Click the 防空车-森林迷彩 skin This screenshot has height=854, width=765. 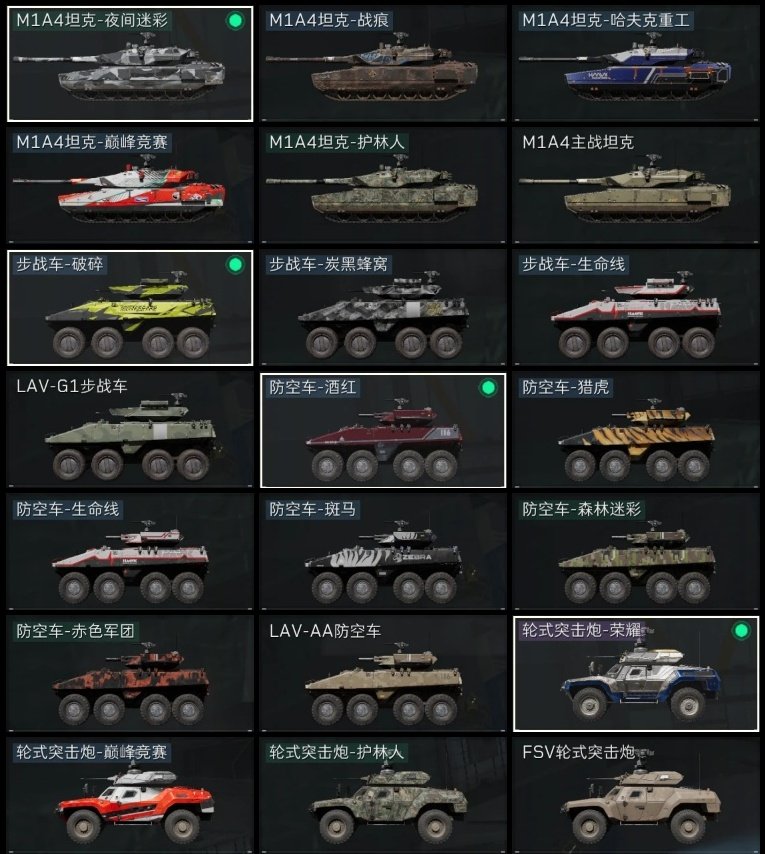tap(635, 552)
